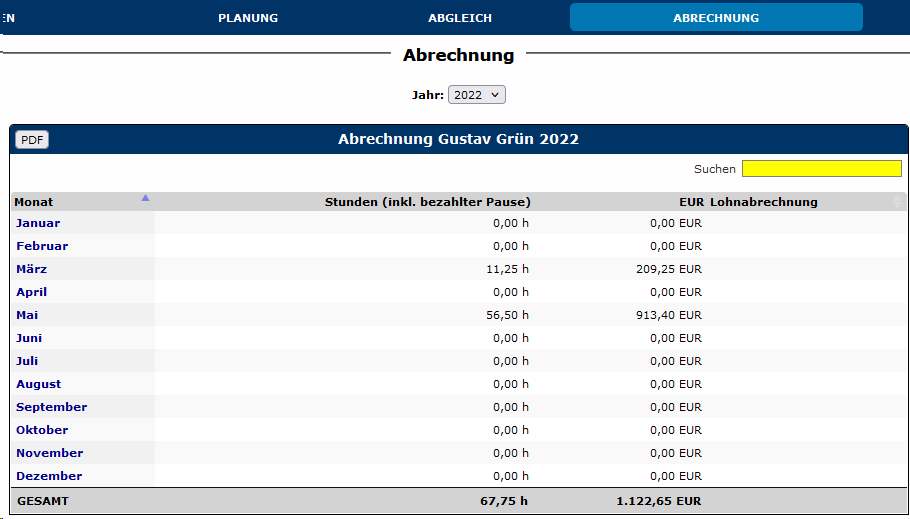Click the GESAMT row label

tap(42, 501)
